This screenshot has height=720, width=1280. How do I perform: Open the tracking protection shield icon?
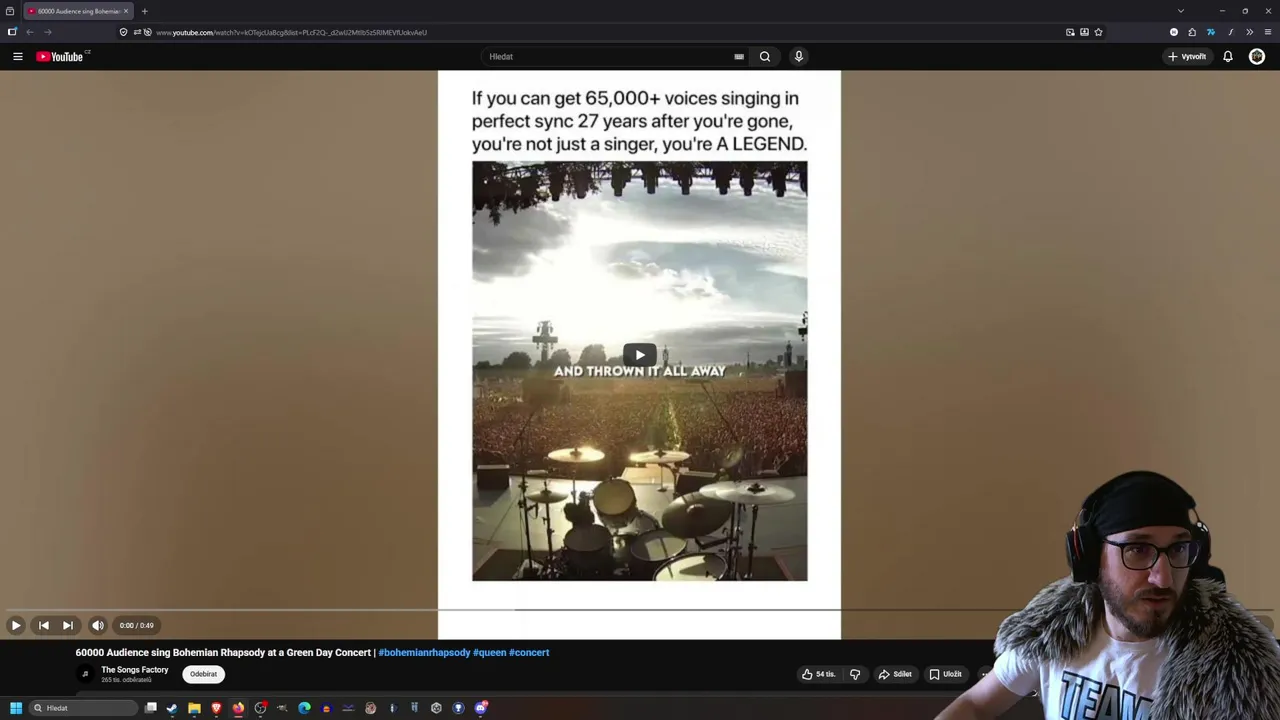(x=123, y=32)
